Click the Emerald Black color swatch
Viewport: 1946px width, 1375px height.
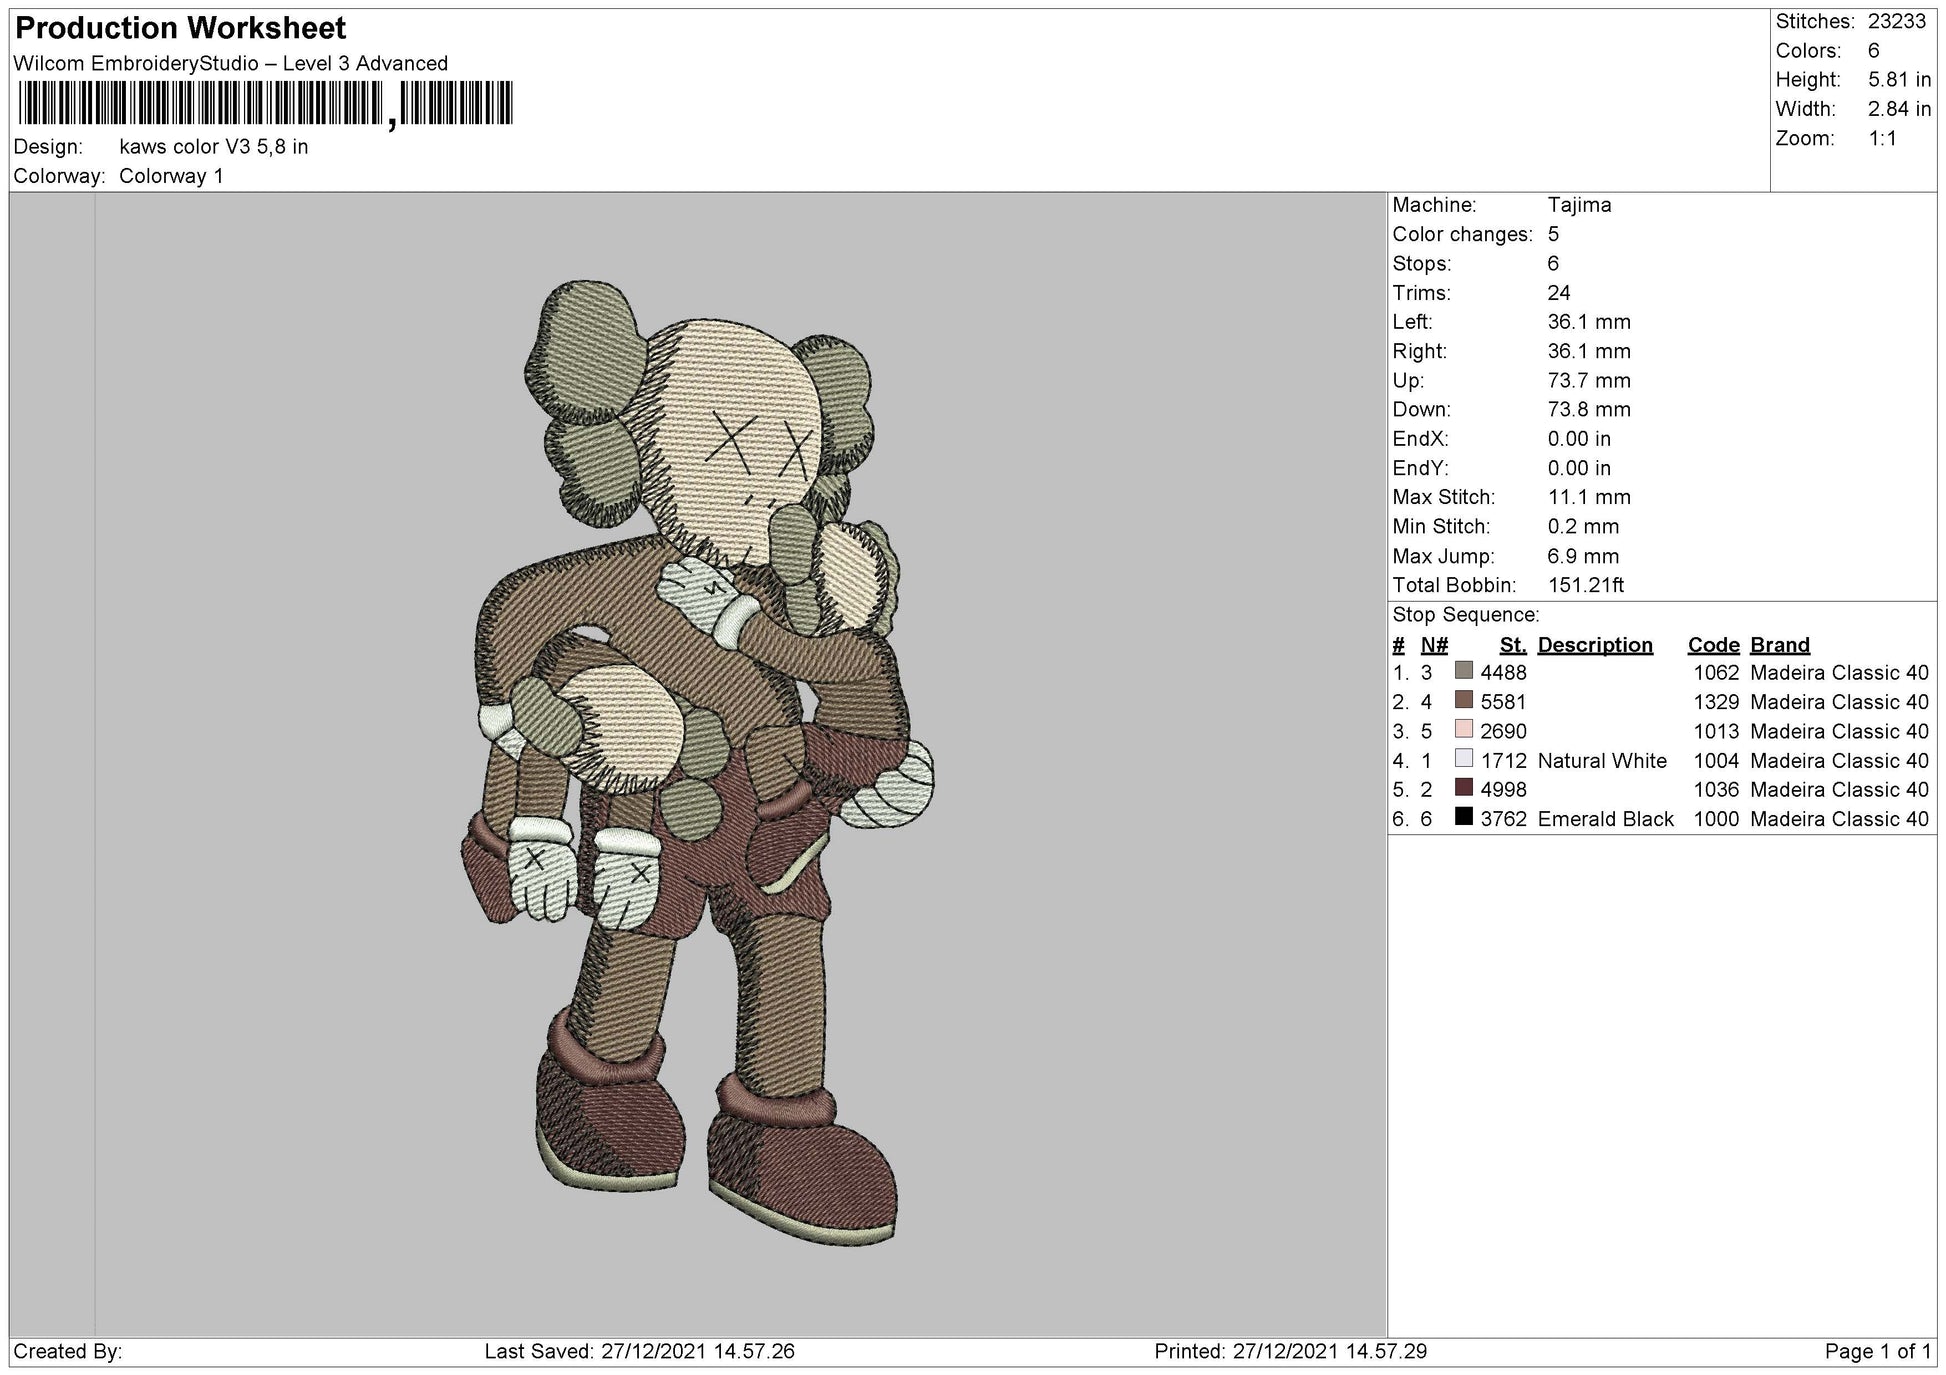[x=1463, y=819]
